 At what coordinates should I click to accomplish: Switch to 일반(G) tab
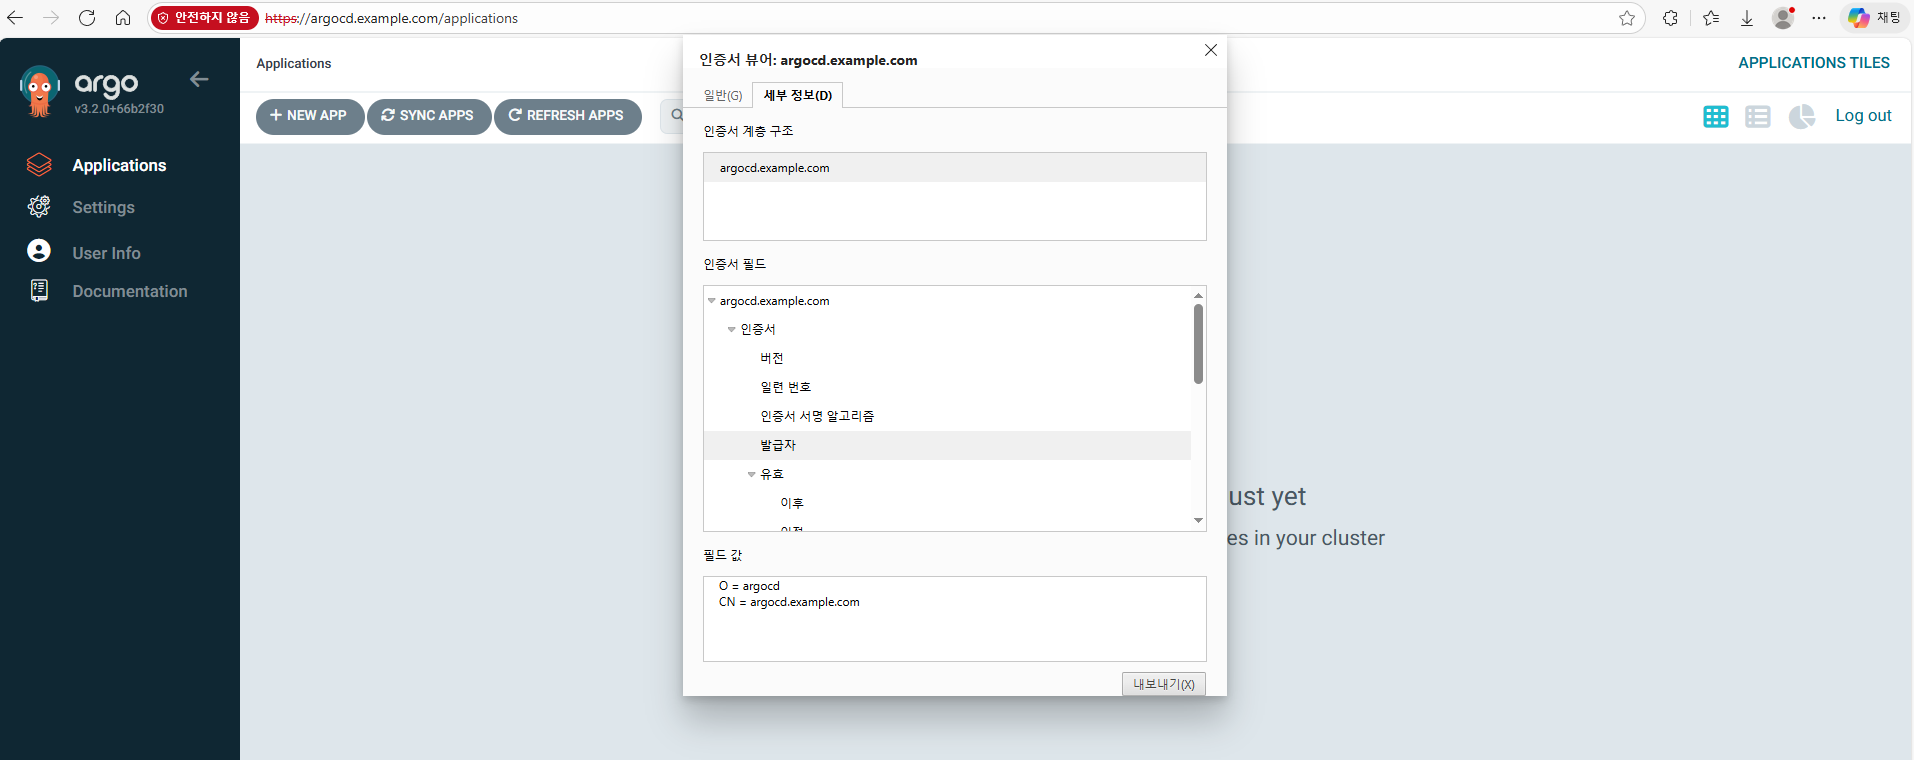[x=723, y=95]
